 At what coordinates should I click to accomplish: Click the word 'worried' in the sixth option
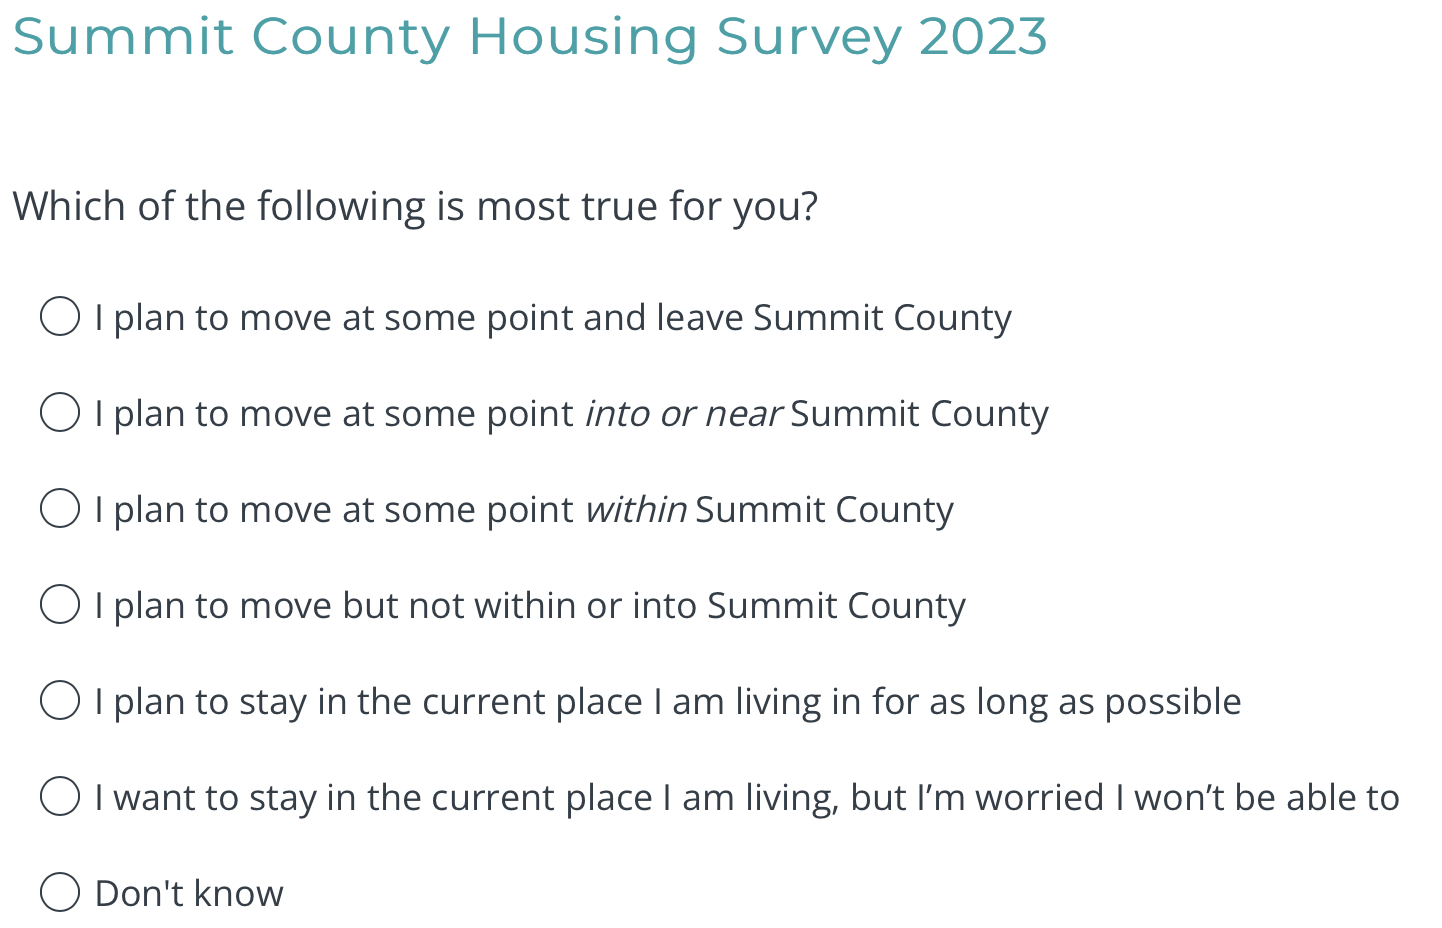click(x=1039, y=798)
